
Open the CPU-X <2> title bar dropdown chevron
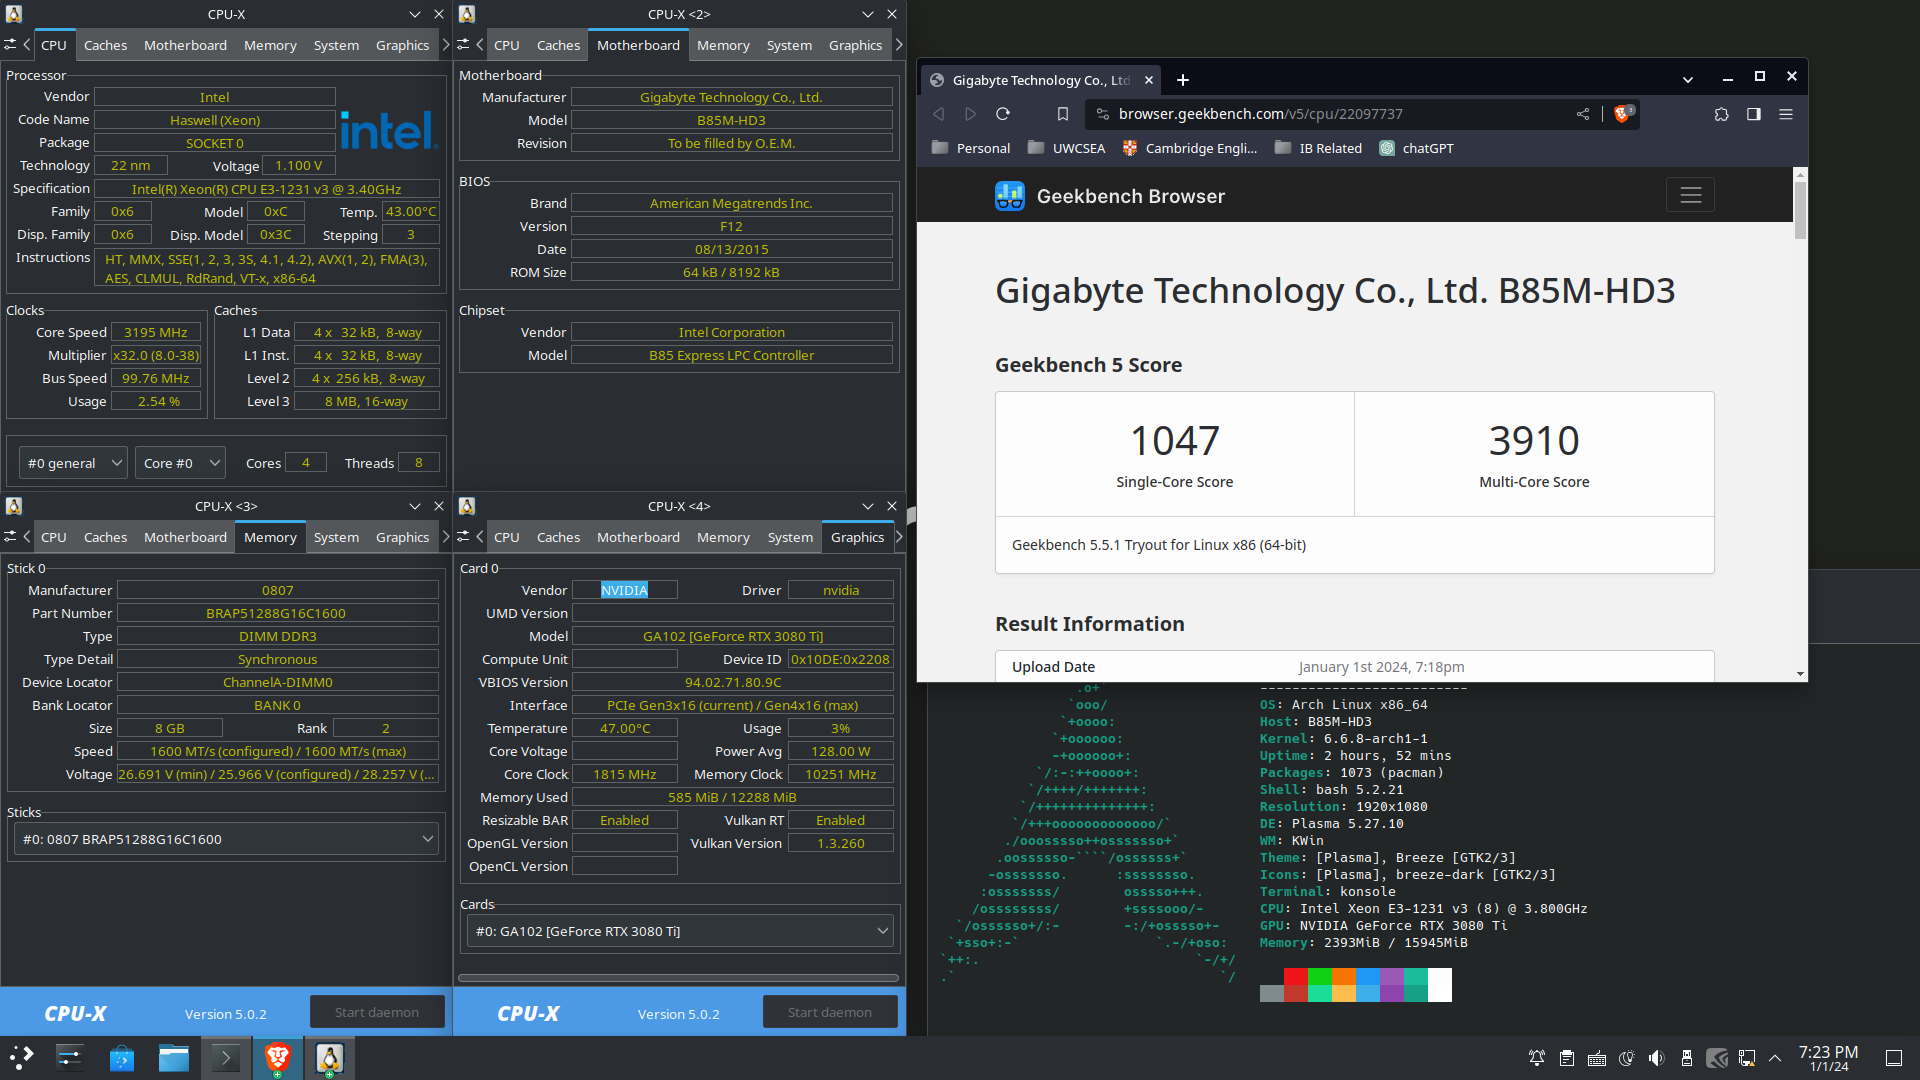[x=868, y=14]
